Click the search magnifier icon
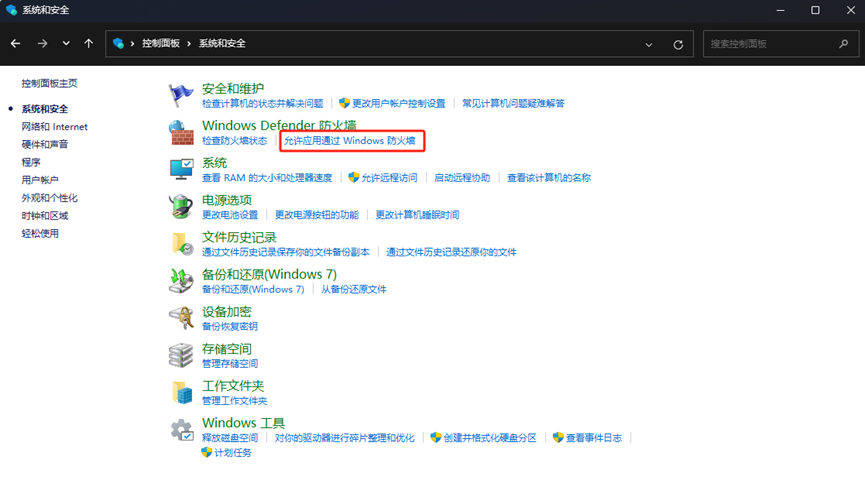The width and height of the screenshot is (865, 480). (x=843, y=44)
